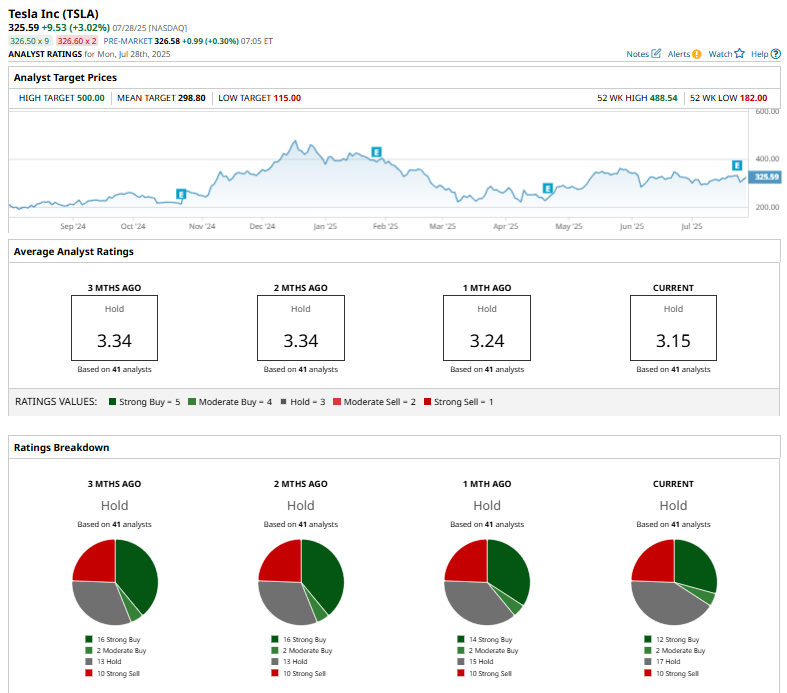Click the 326.50 x 9 bid quote
This screenshot has width=787, height=693.
(30, 41)
